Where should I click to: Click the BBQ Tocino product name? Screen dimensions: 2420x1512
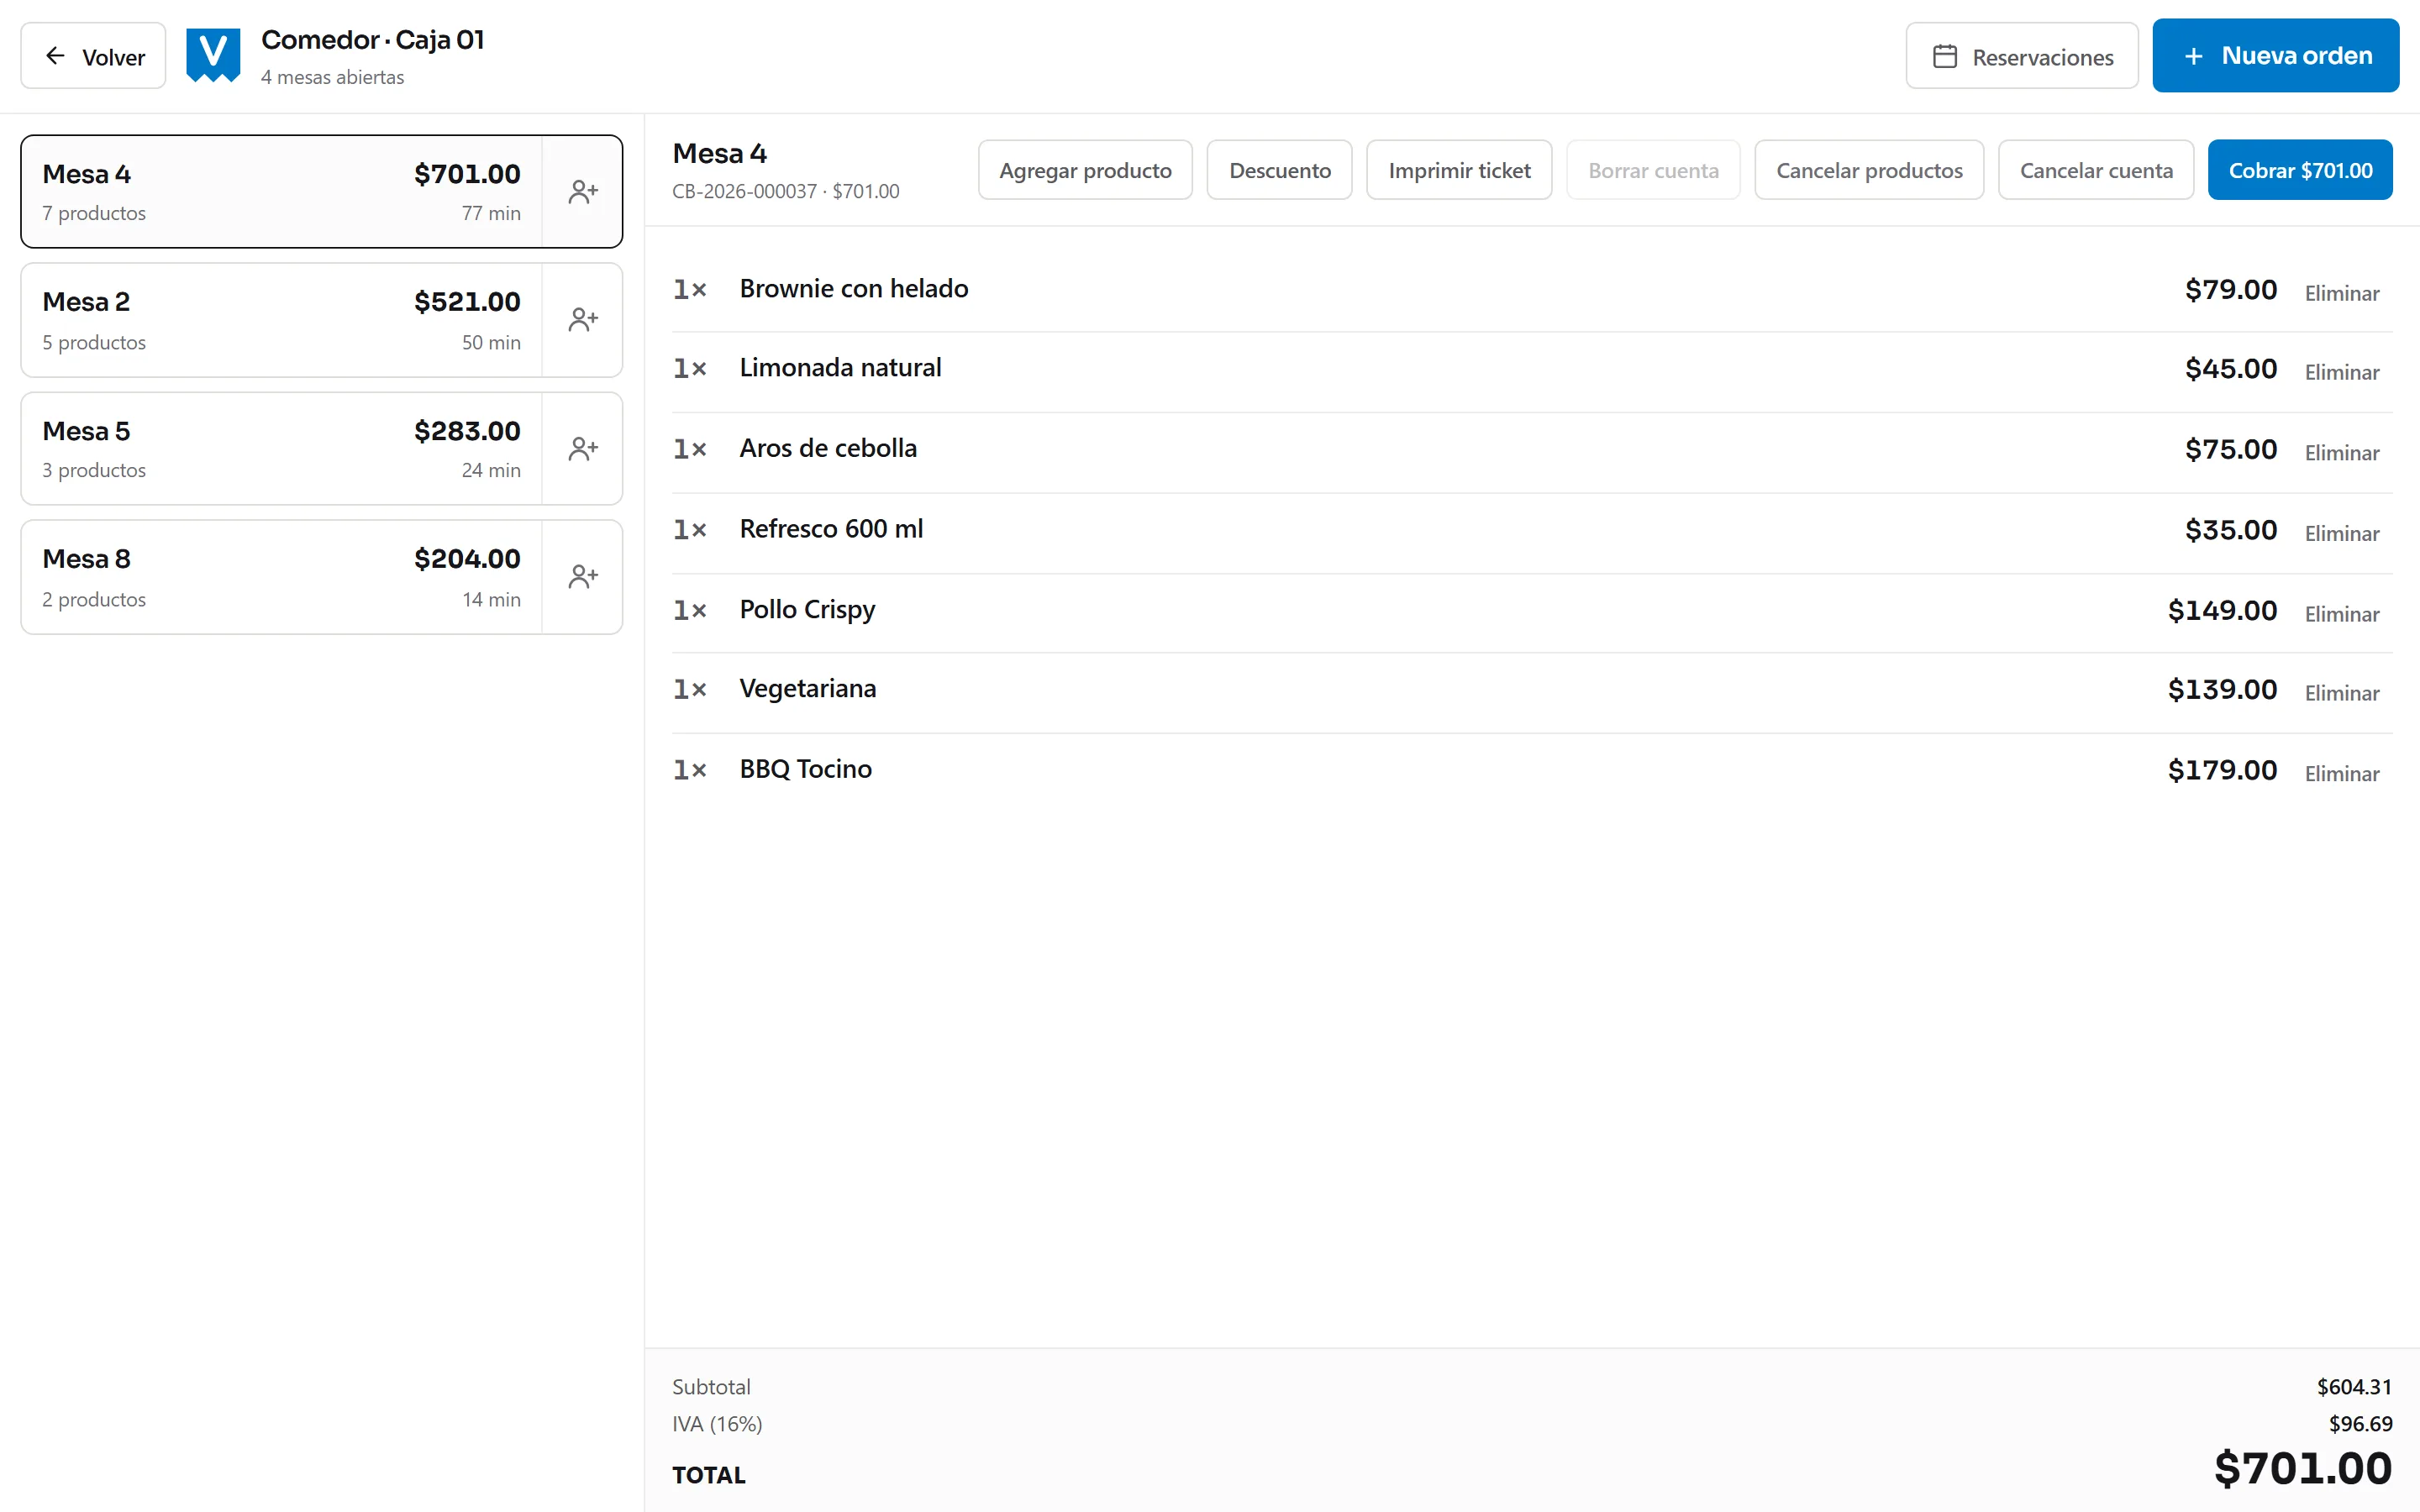pyautogui.click(x=805, y=769)
